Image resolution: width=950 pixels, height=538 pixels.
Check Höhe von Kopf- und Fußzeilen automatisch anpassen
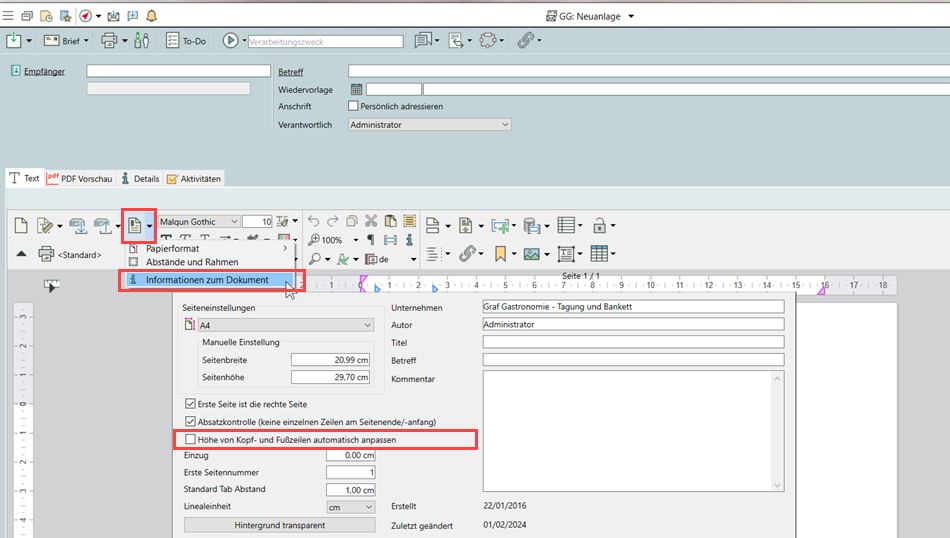[191, 439]
